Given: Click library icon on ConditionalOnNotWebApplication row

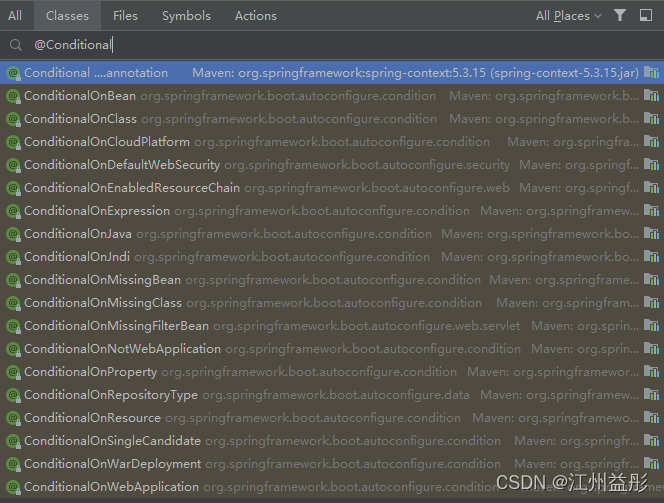Looking at the screenshot, I should point(651,348).
